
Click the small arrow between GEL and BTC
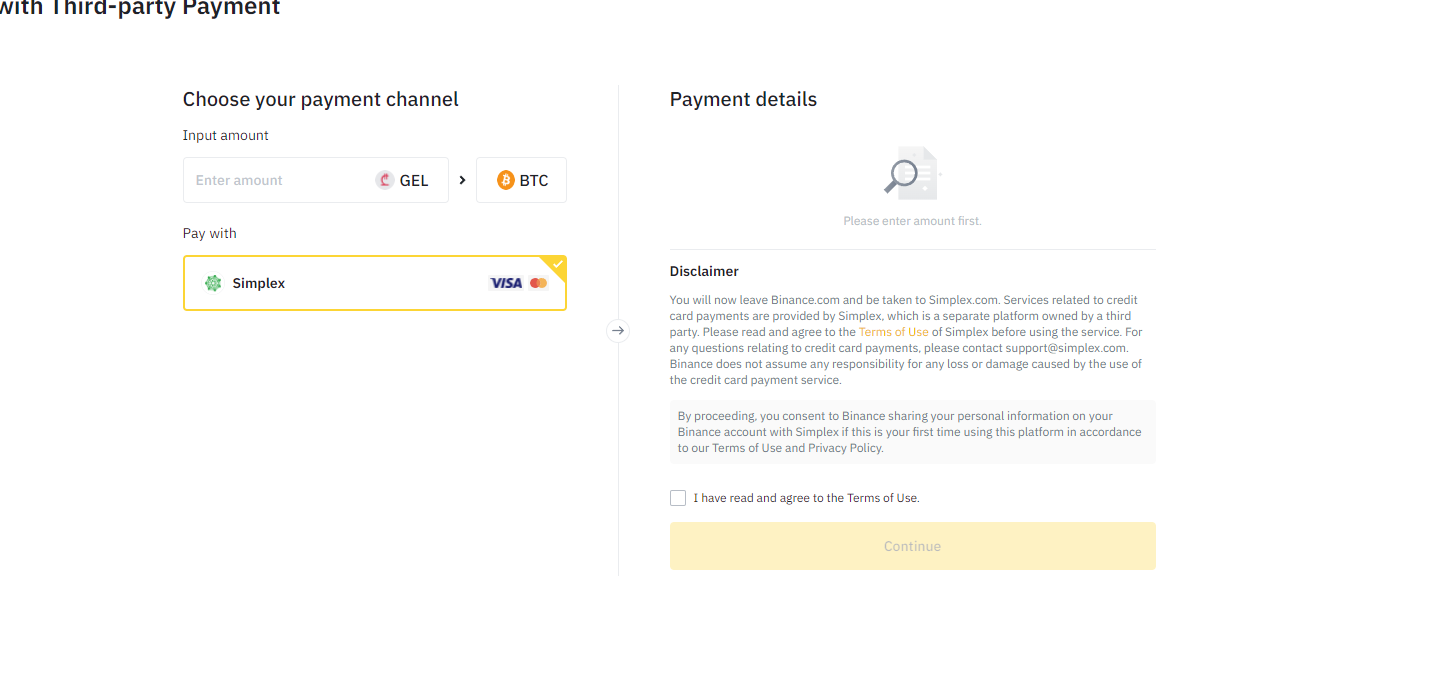[462, 180]
